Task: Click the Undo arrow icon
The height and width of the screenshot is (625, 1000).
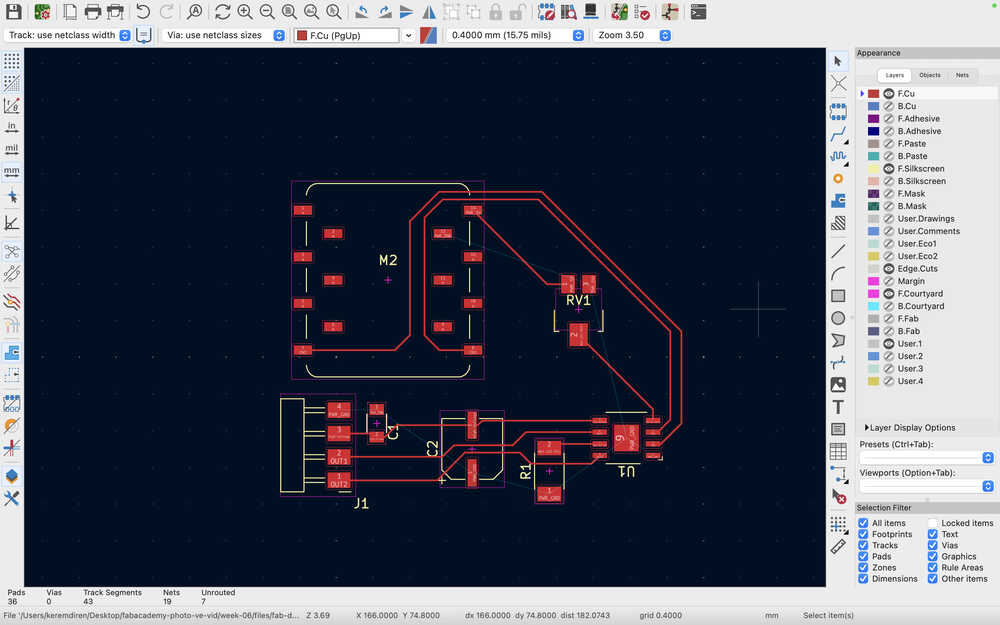Action: [143, 12]
